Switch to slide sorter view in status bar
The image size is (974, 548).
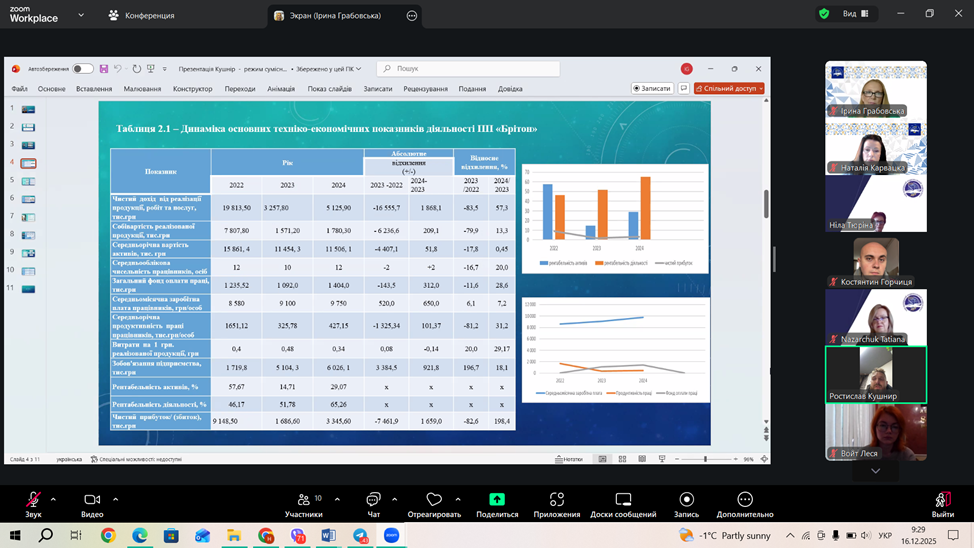pos(620,459)
